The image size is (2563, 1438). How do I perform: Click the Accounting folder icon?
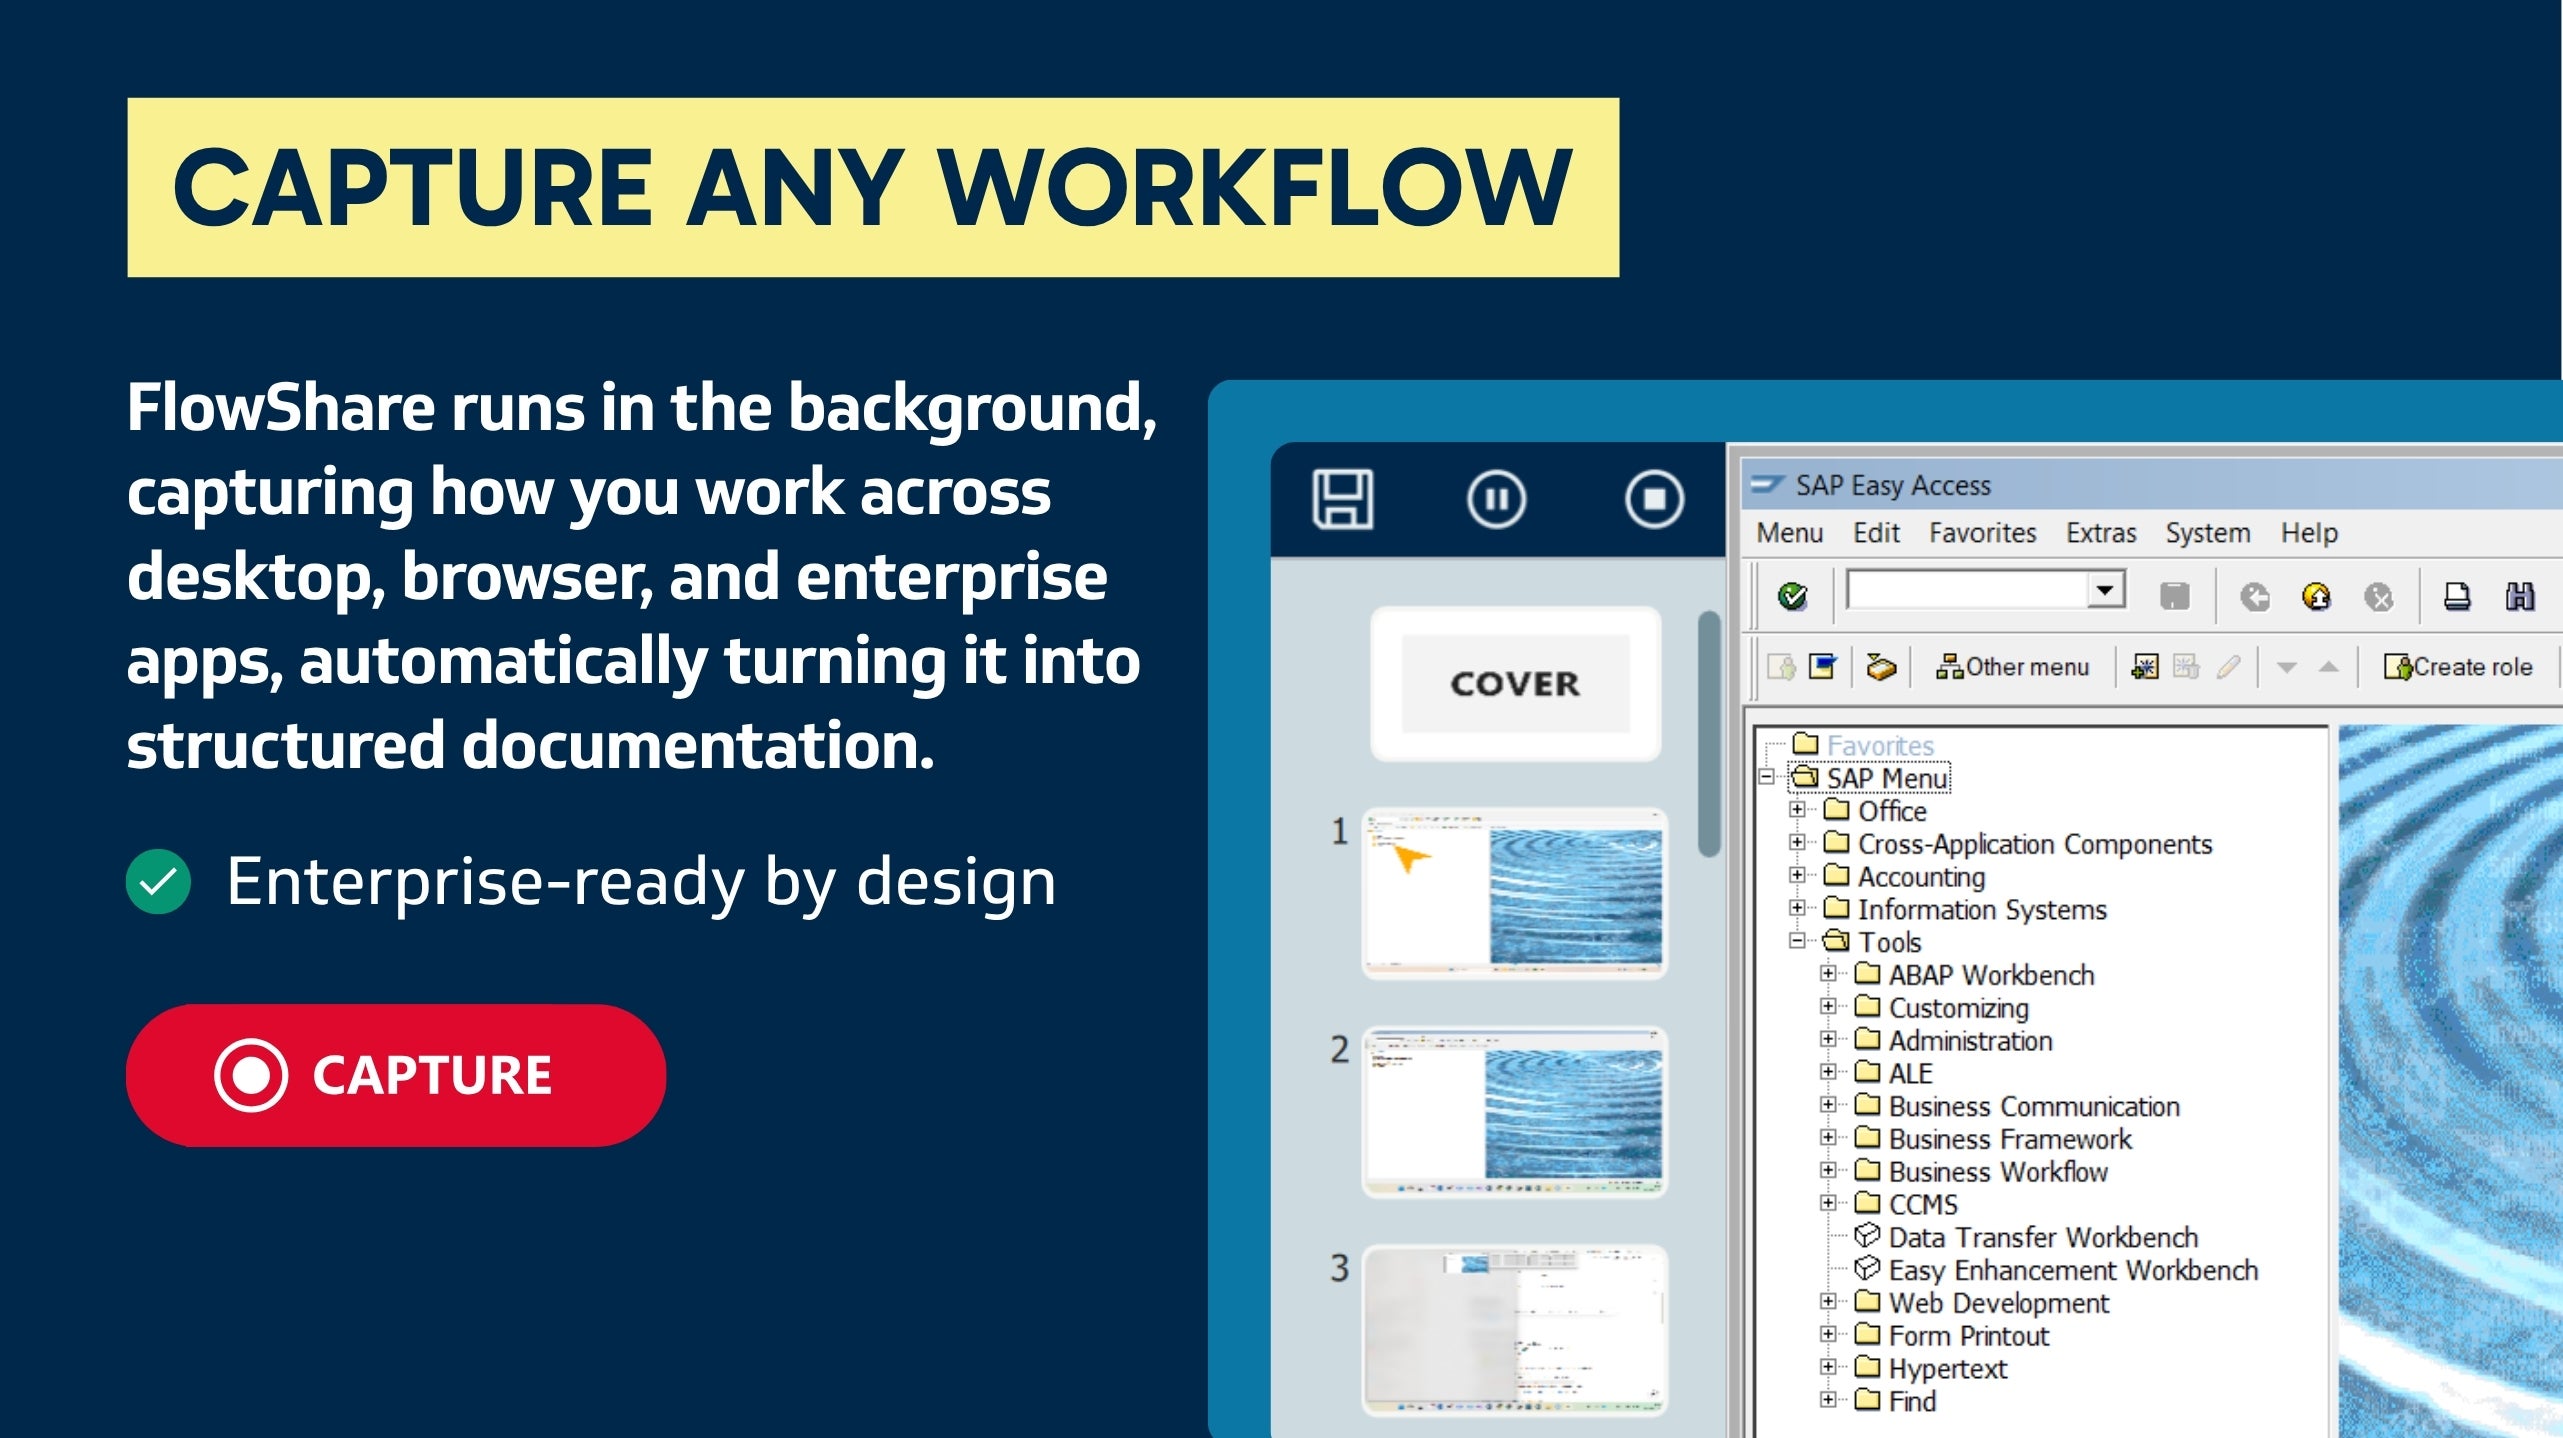1836,875
